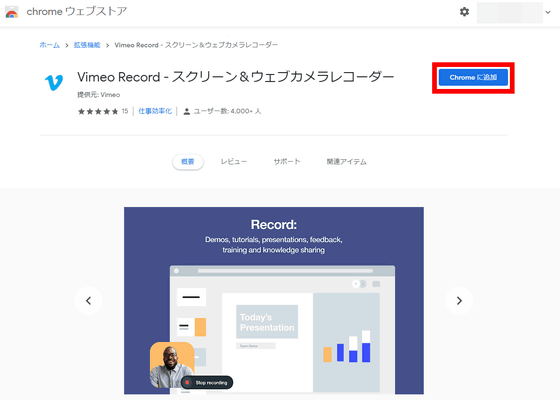
Task: Click the Chrome に追加 button
Action: pos(473,77)
